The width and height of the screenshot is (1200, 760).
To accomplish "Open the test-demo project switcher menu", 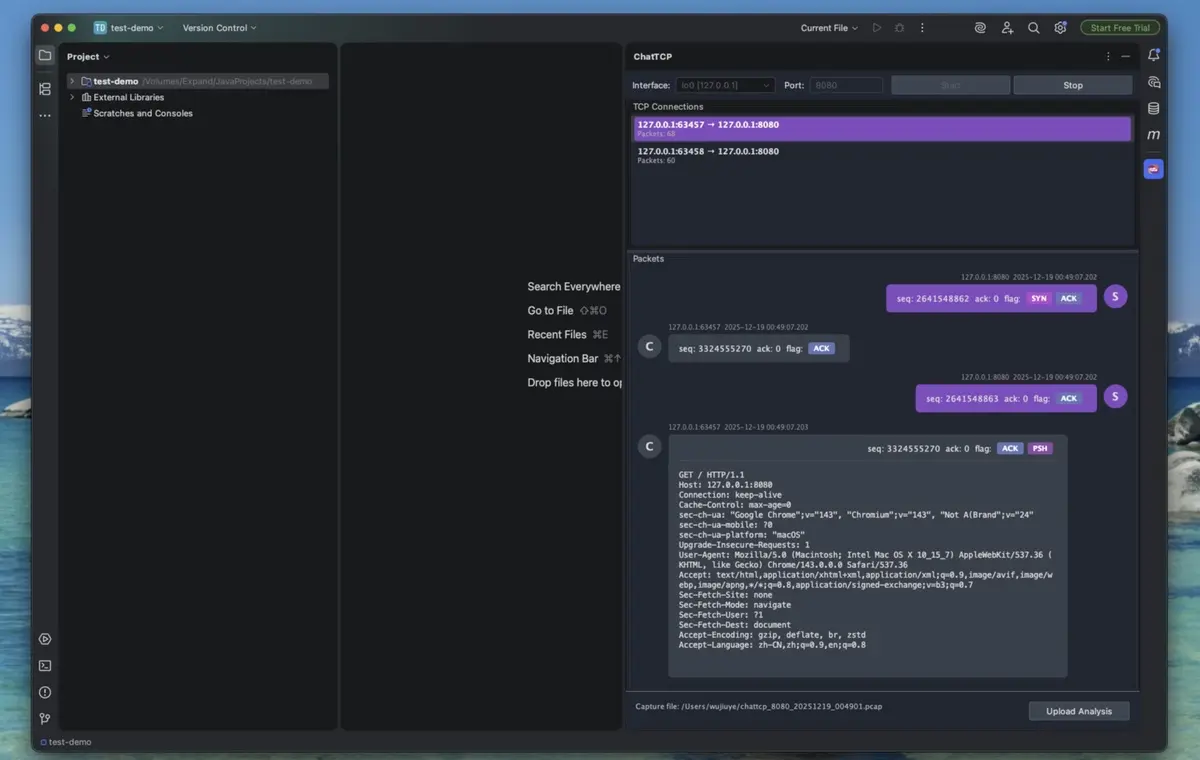I will click(x=129, y=27).
